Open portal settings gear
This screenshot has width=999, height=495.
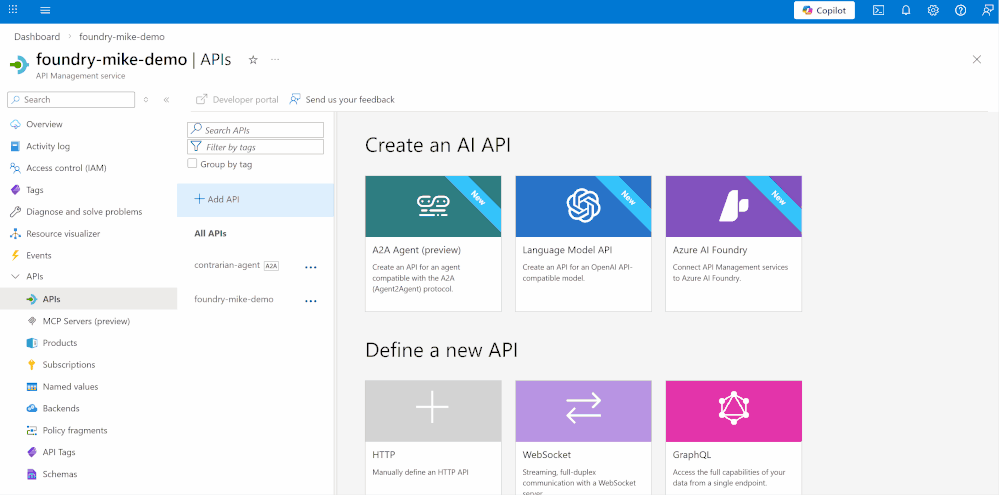pos(933,10)
